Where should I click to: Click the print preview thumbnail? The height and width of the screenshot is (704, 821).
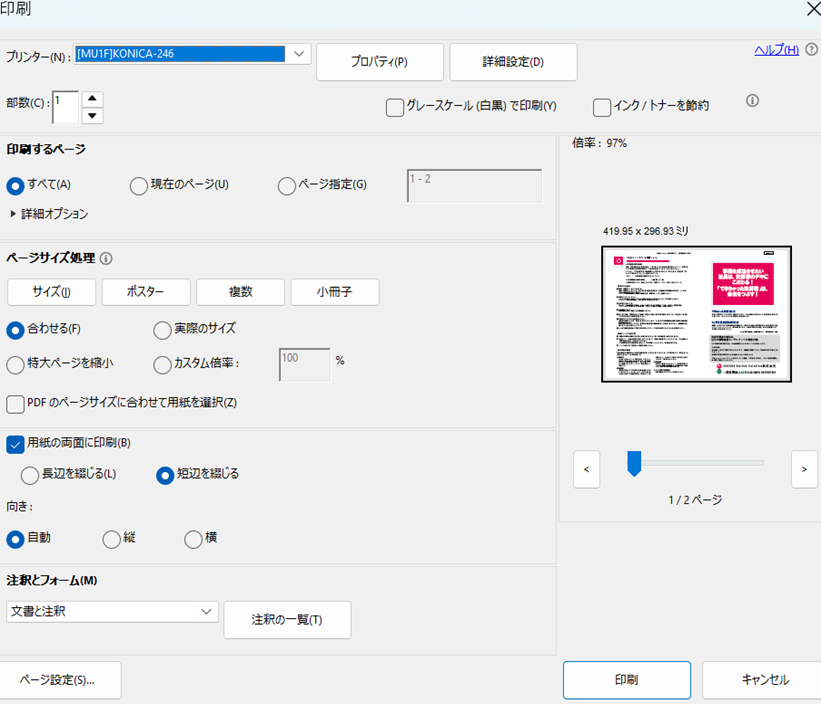coord(696,314)
